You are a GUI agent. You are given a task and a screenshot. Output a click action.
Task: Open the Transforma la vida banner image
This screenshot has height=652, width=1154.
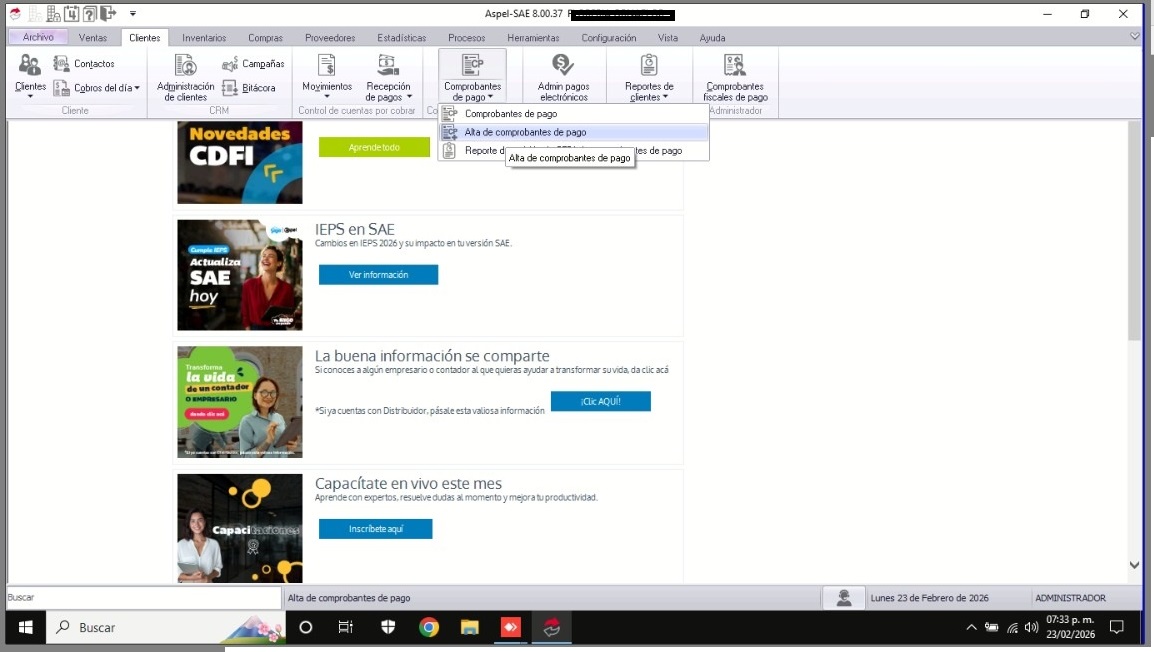click(x=240, y=402)
